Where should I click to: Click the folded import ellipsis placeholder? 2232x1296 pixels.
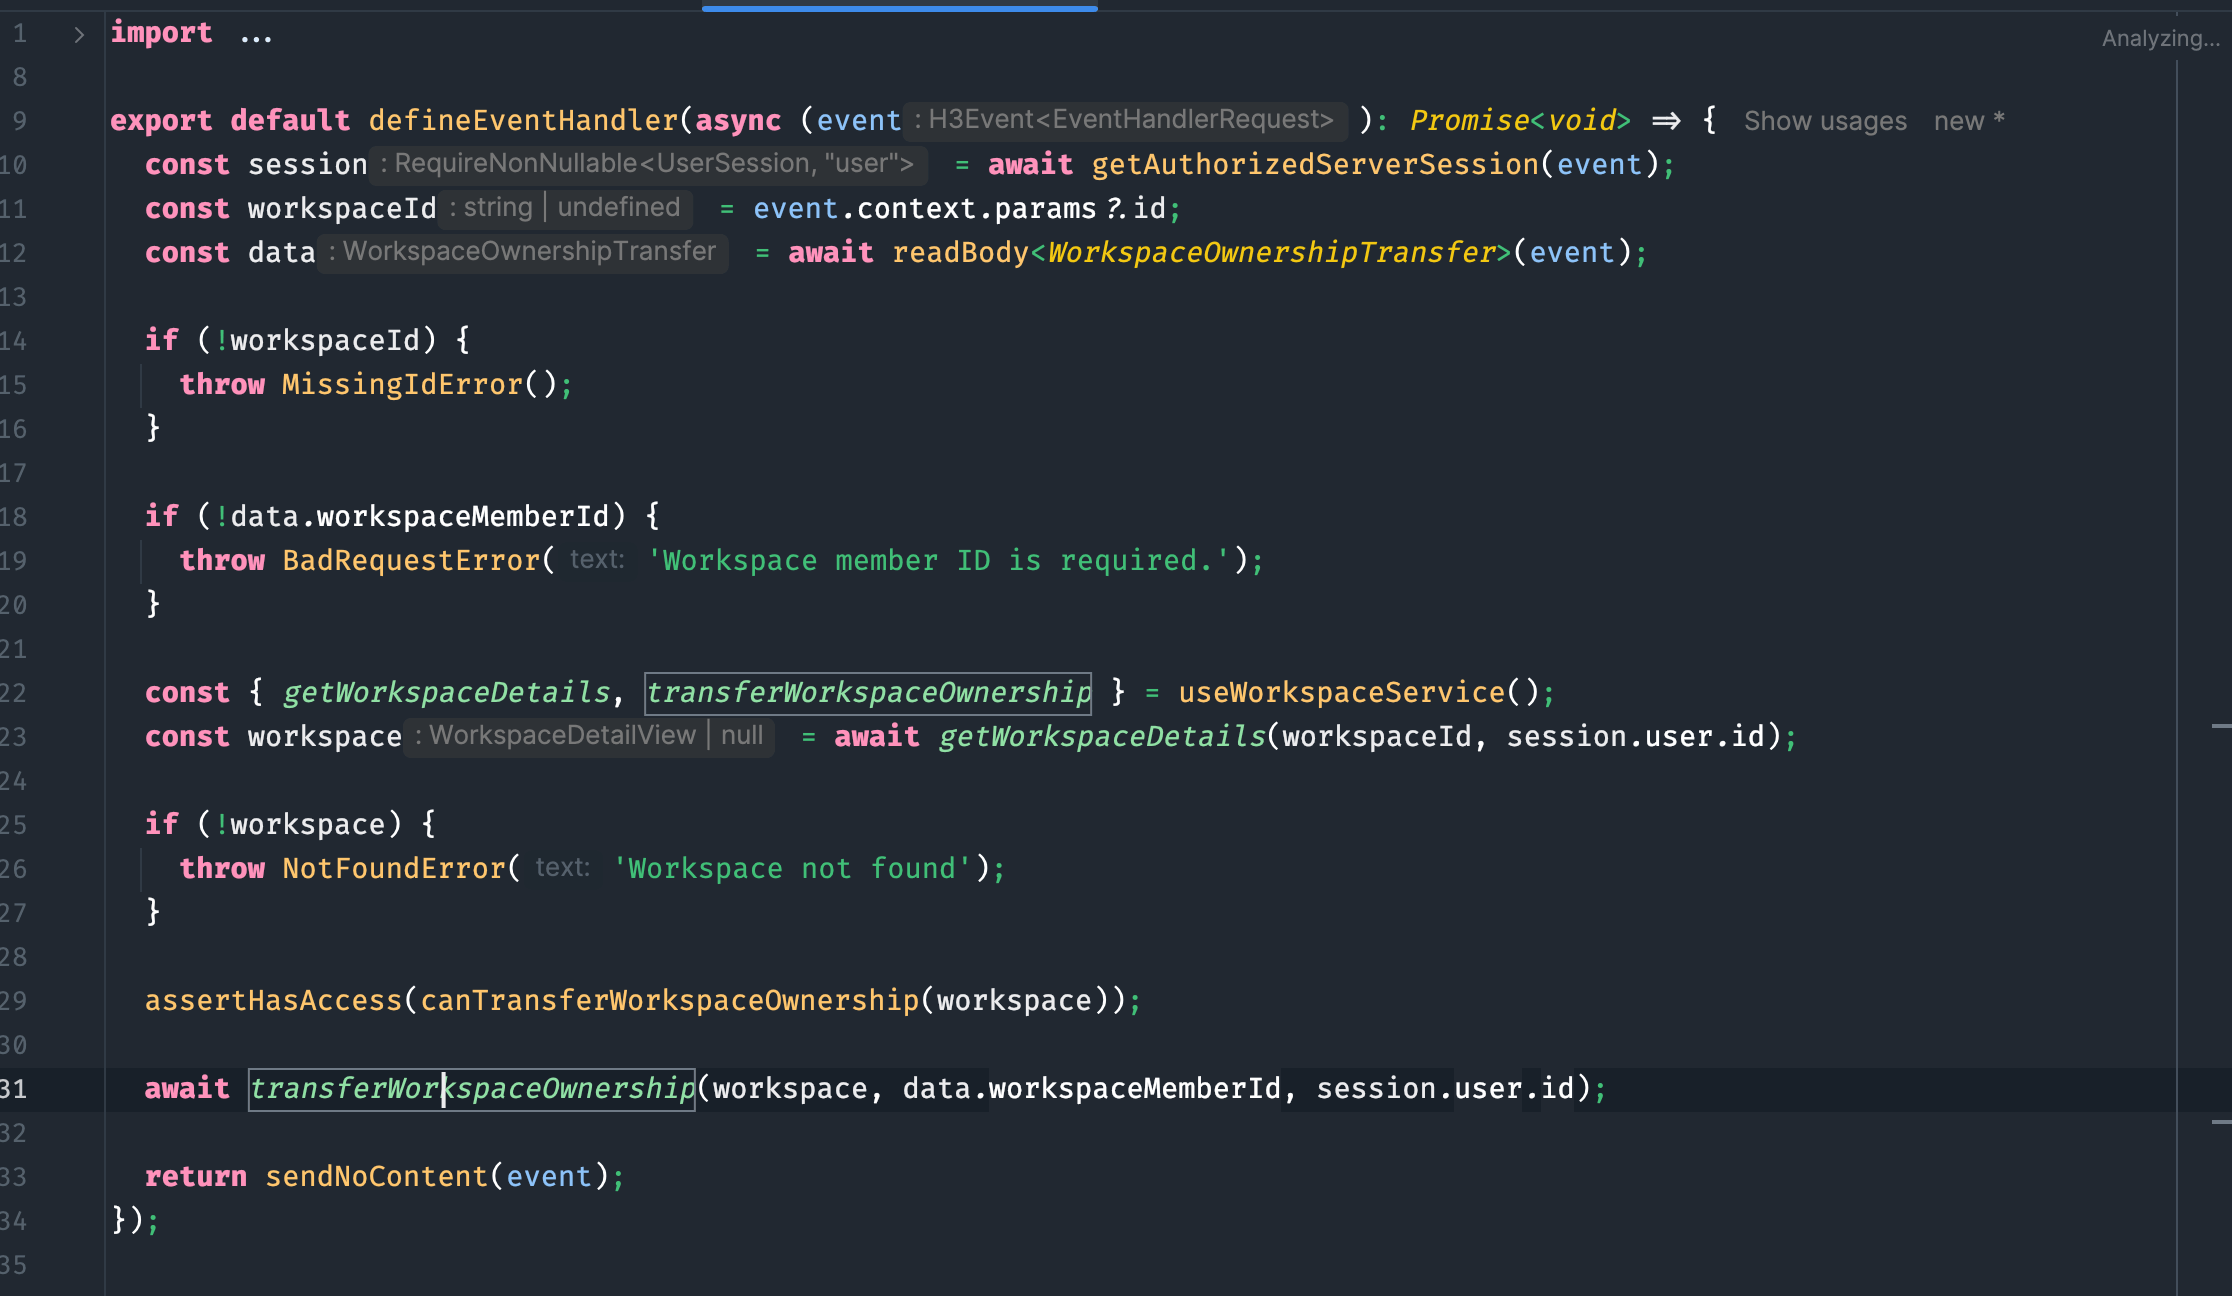tap(256, 35)
